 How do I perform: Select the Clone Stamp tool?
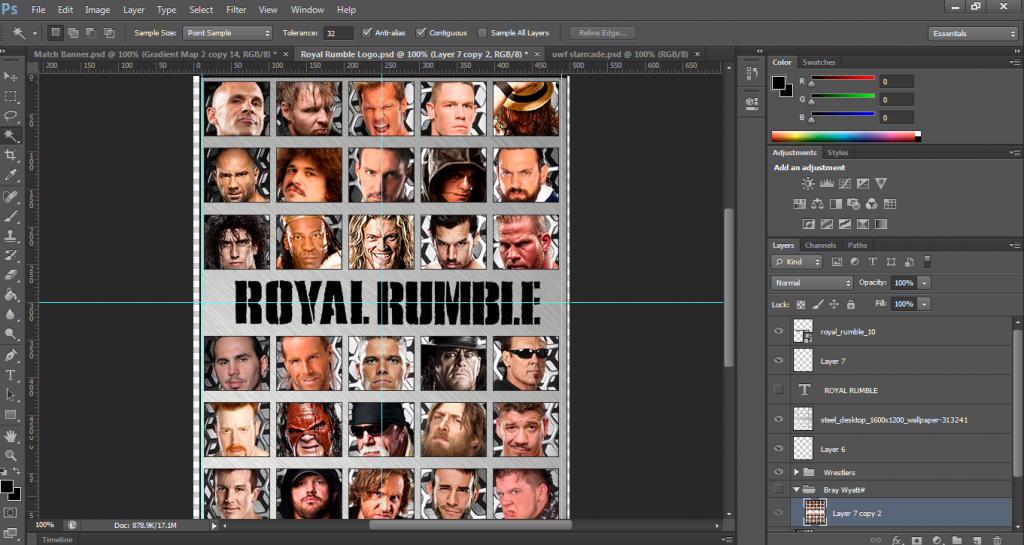click(10, 236)
